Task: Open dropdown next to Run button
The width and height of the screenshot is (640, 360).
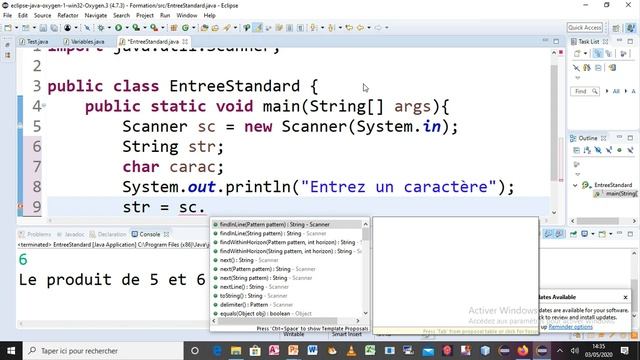Action: 127,28
